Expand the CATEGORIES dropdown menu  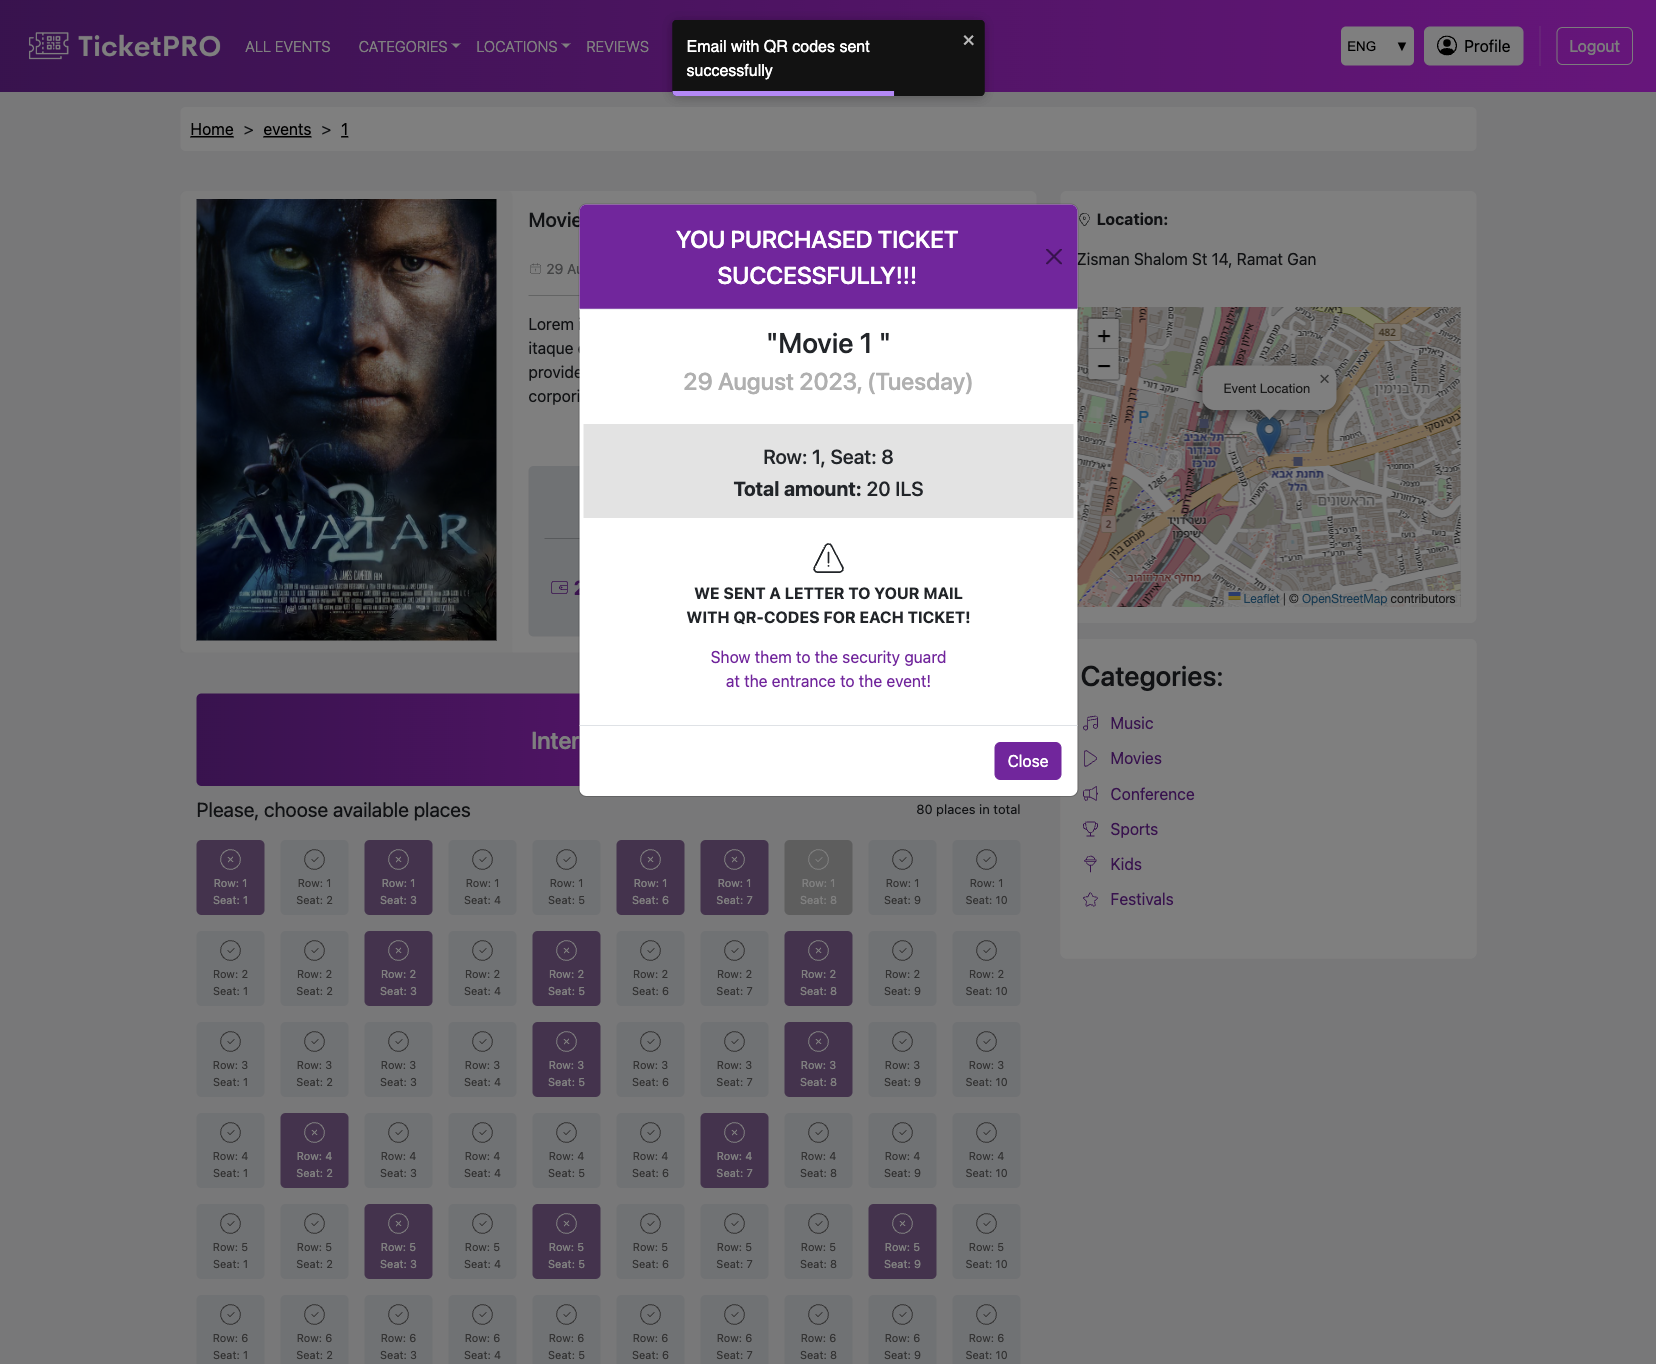409,47
